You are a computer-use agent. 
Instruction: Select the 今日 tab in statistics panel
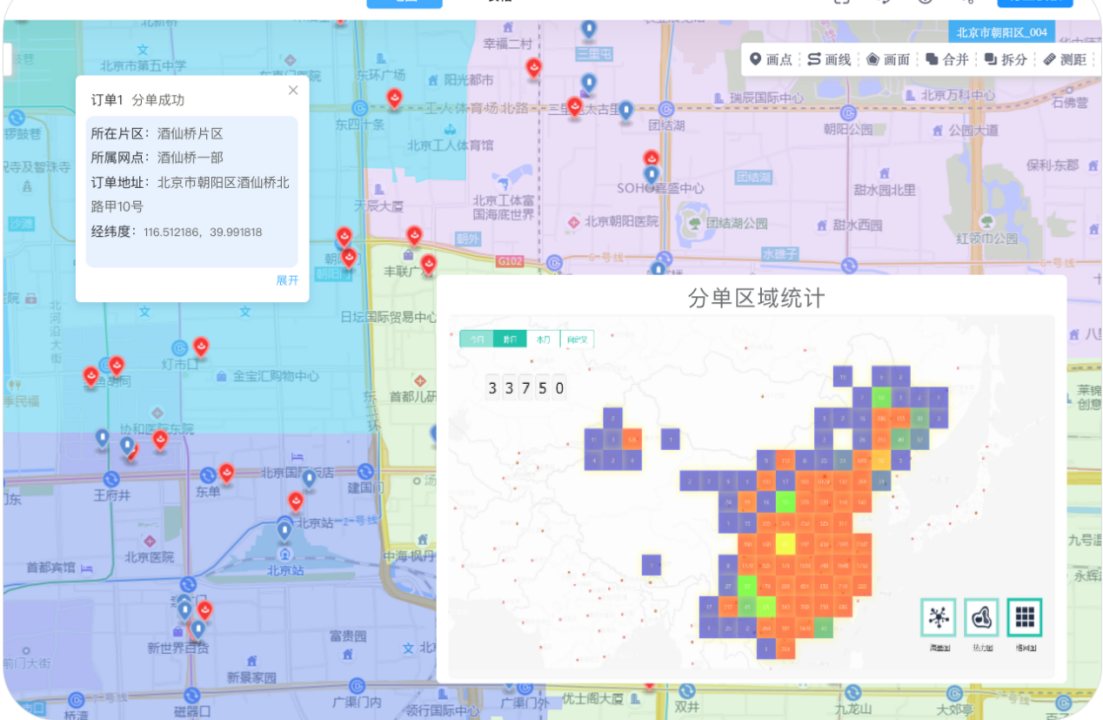477,339
